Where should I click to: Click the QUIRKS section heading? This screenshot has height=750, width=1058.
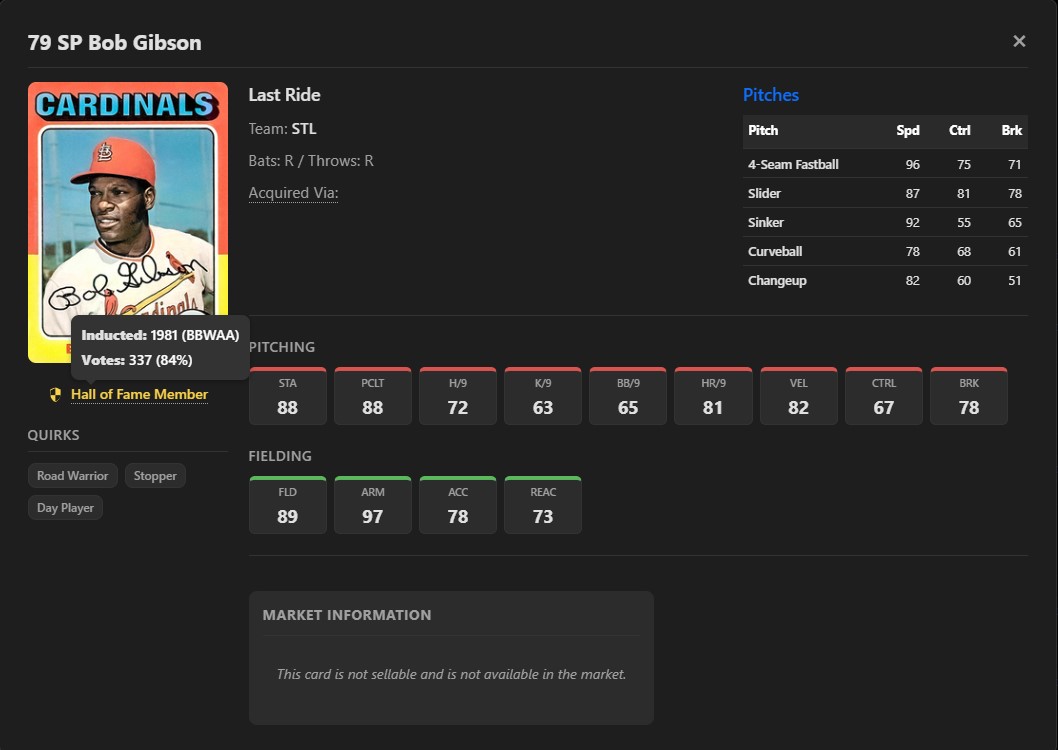[x=53, y=435]
